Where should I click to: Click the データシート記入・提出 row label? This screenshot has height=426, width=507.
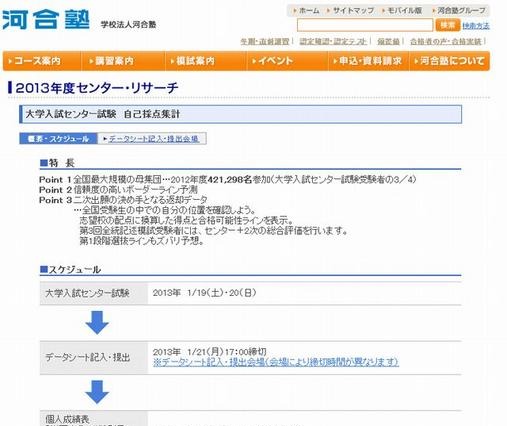point(87,357)
